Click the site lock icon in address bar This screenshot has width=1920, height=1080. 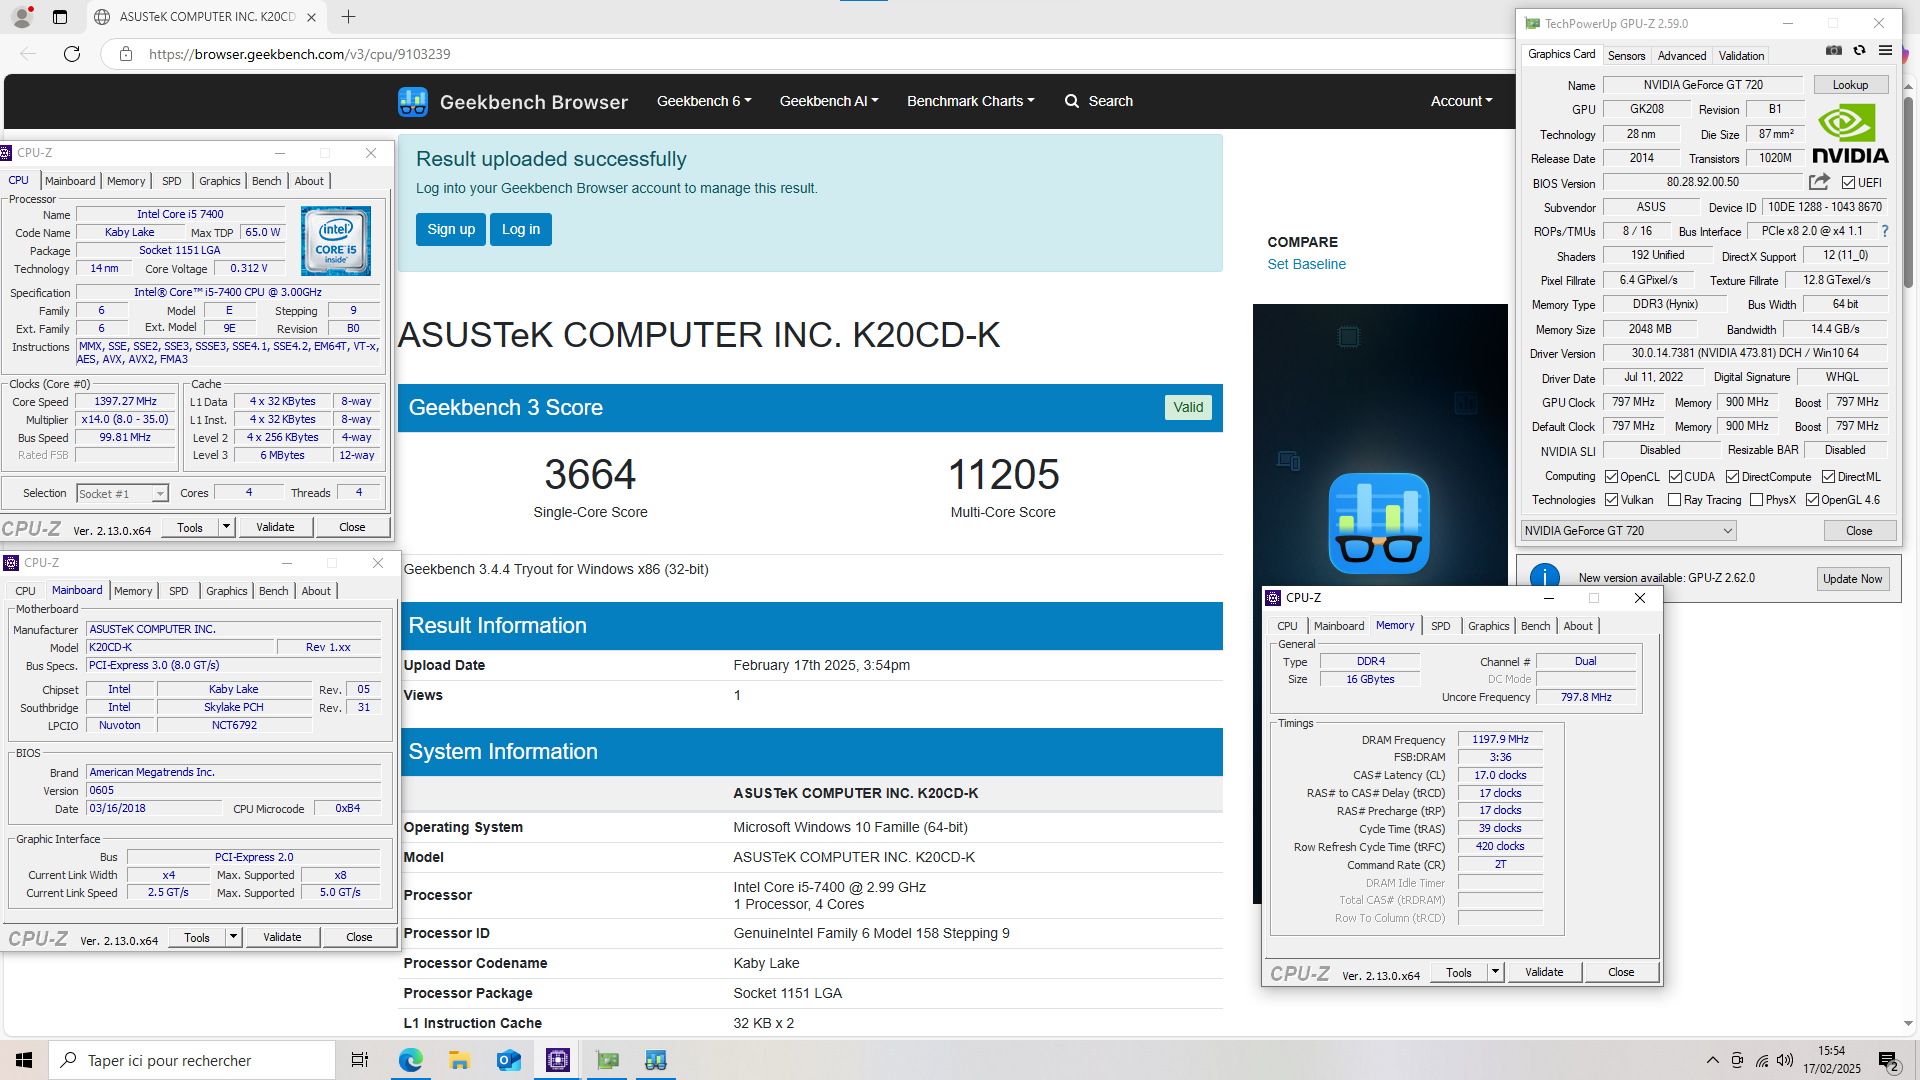pos(126,54)
